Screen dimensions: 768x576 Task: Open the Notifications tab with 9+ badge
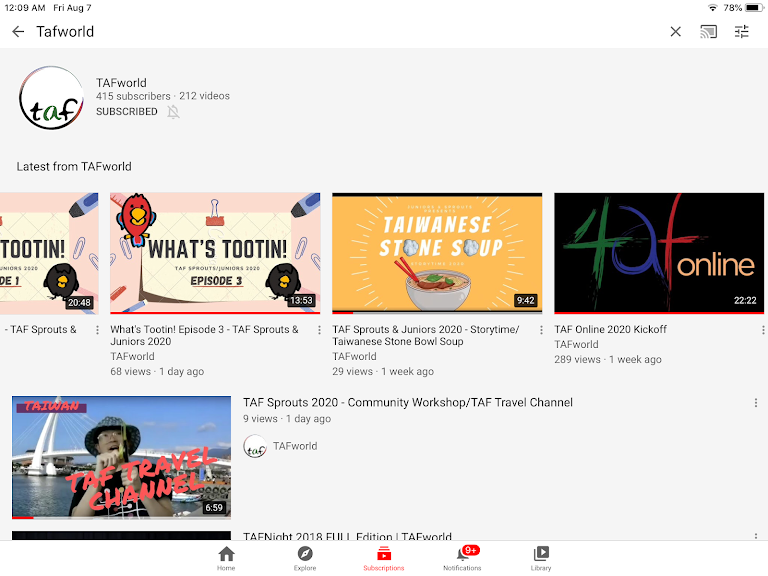pos(462,558)
